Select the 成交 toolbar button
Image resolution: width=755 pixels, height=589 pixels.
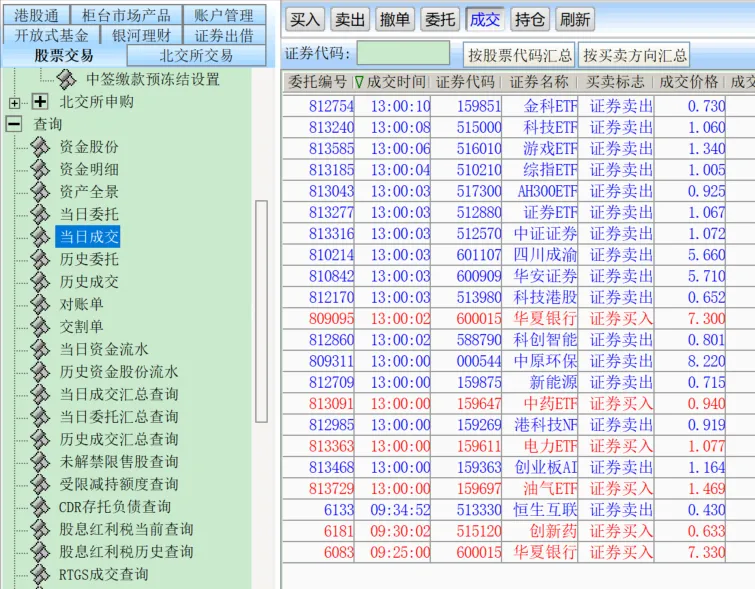click(x=485, y=19)
